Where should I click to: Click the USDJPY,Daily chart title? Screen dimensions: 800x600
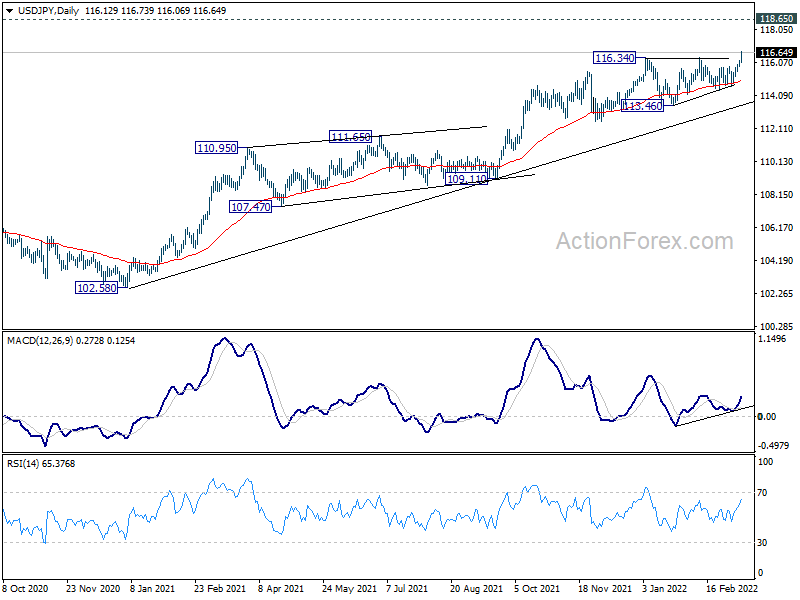point(48,11)
